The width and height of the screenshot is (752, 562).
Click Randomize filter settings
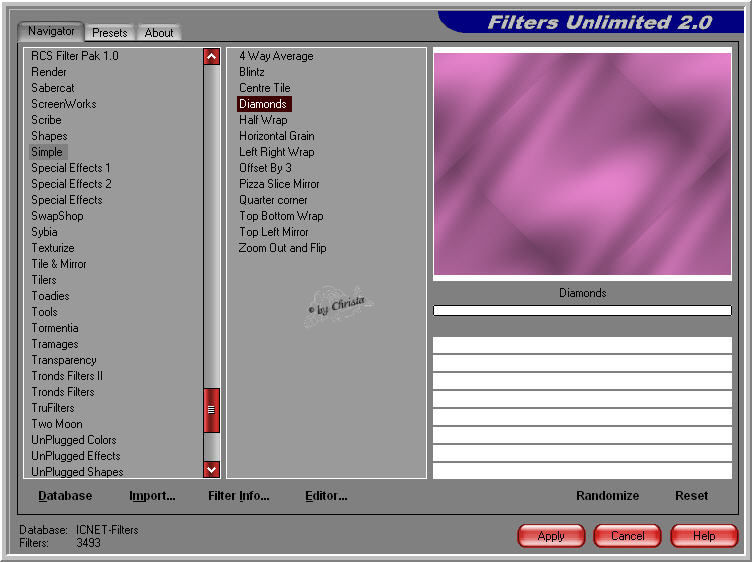pos(607,496)
